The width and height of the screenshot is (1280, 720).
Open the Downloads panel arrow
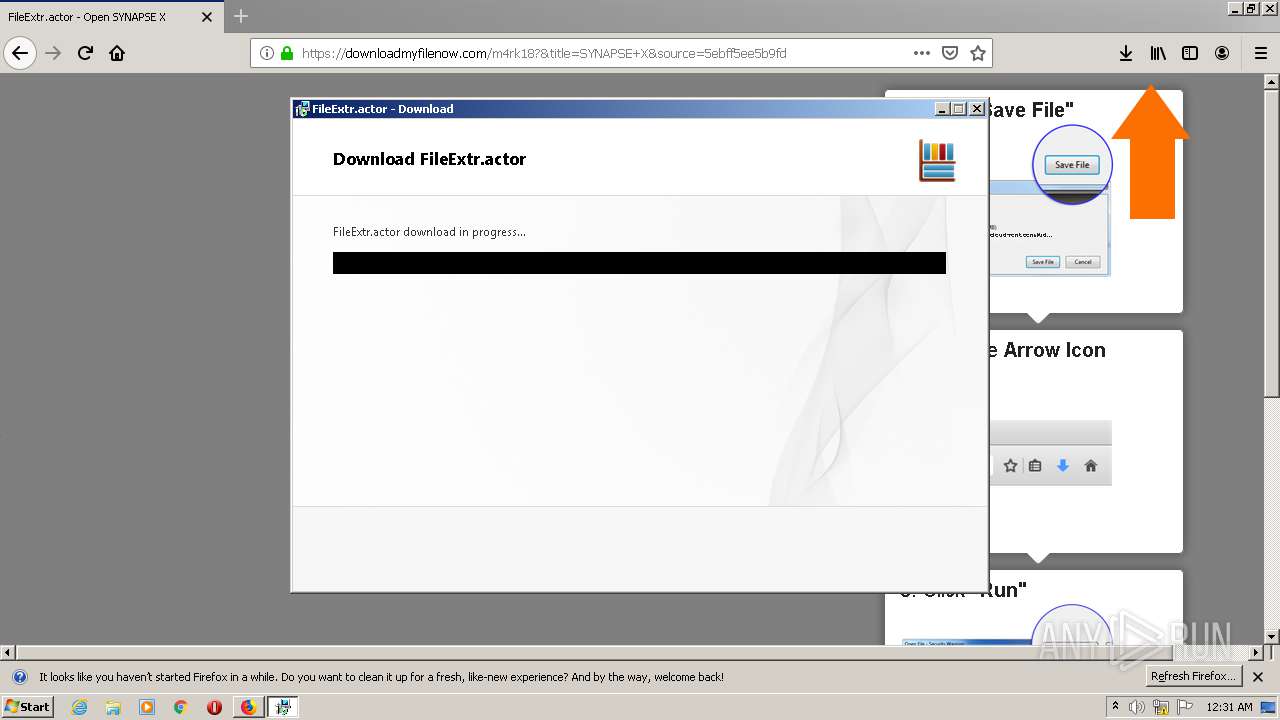[1126, 53]
